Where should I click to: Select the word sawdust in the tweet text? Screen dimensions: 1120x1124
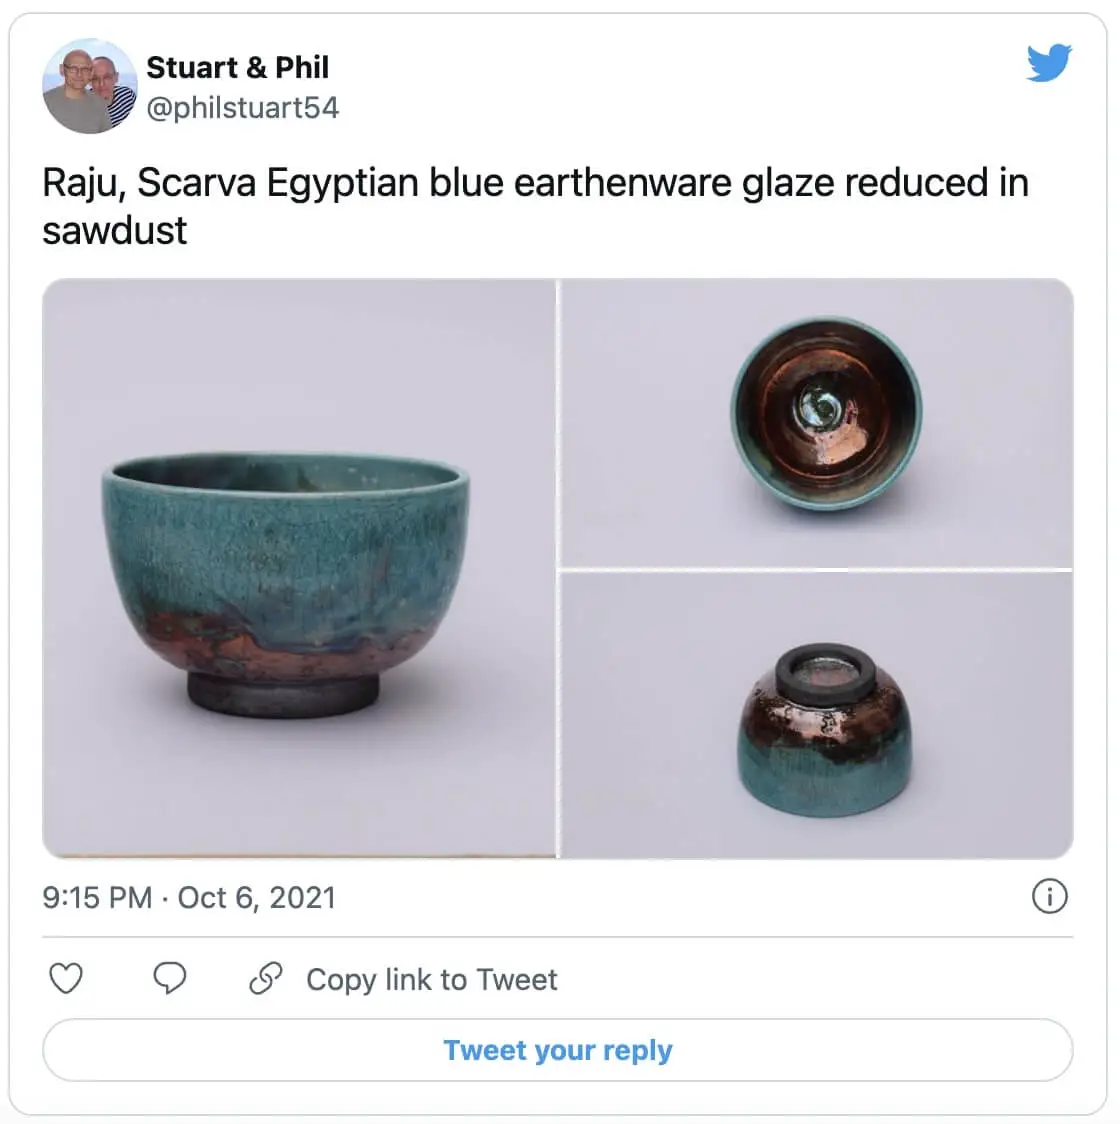click(x=116, y=228)
